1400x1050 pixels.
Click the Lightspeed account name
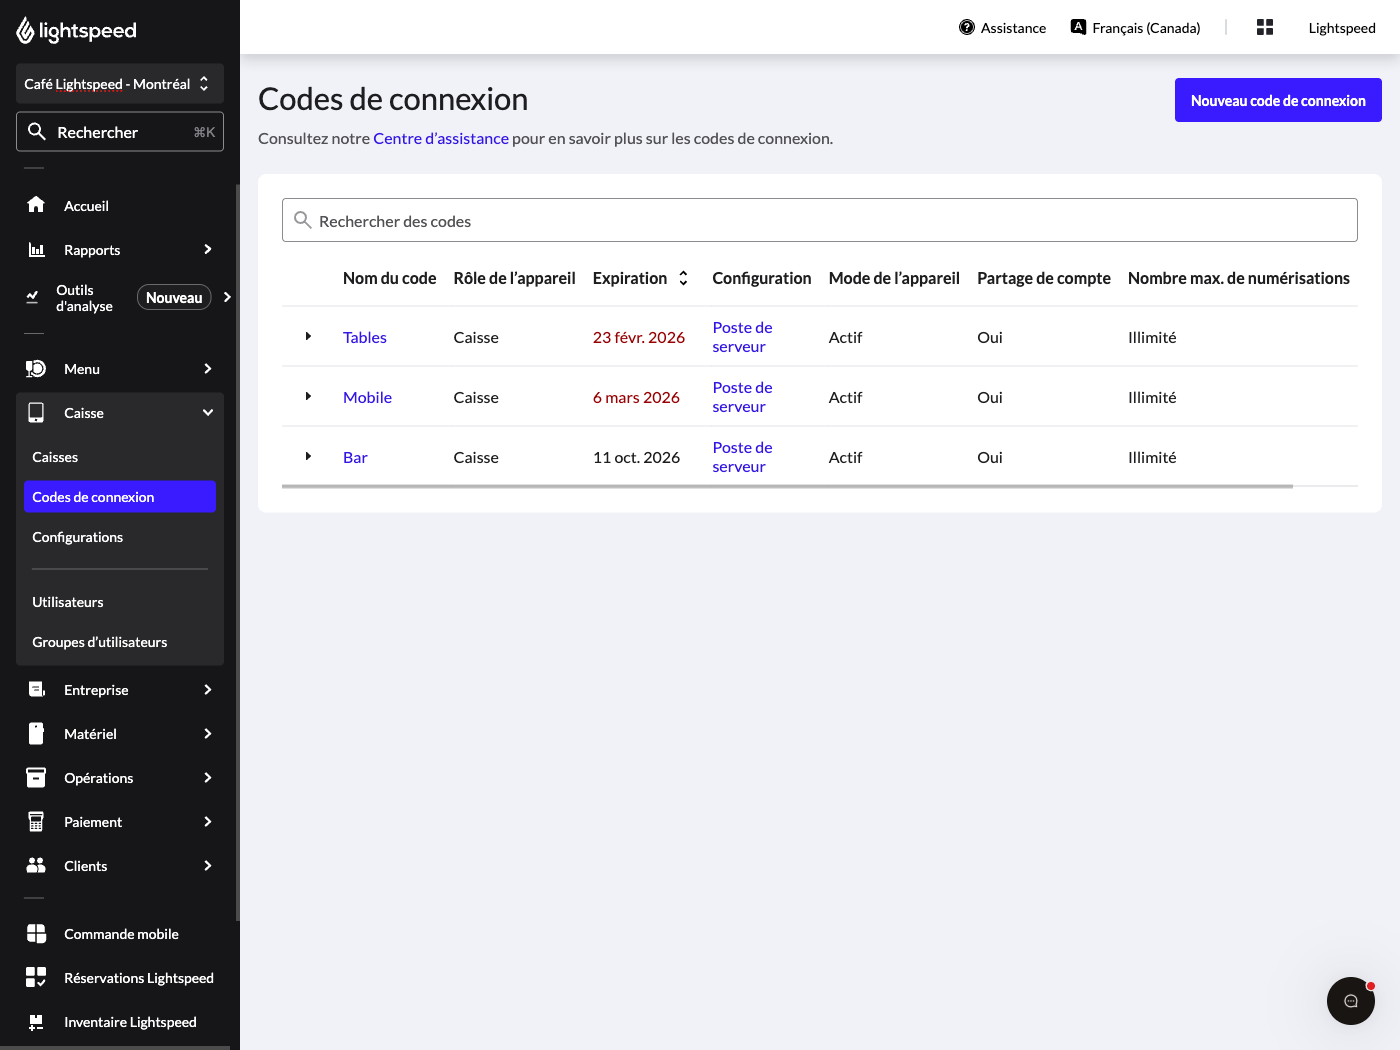(1342, 27)
